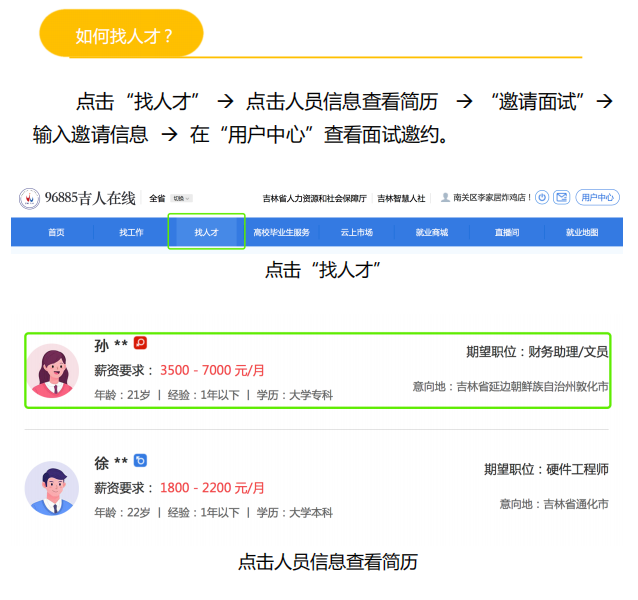Viewport: 638px width, 600px height.
Task: Switch to 云上市场 tab
Action: tap(356, 232)
